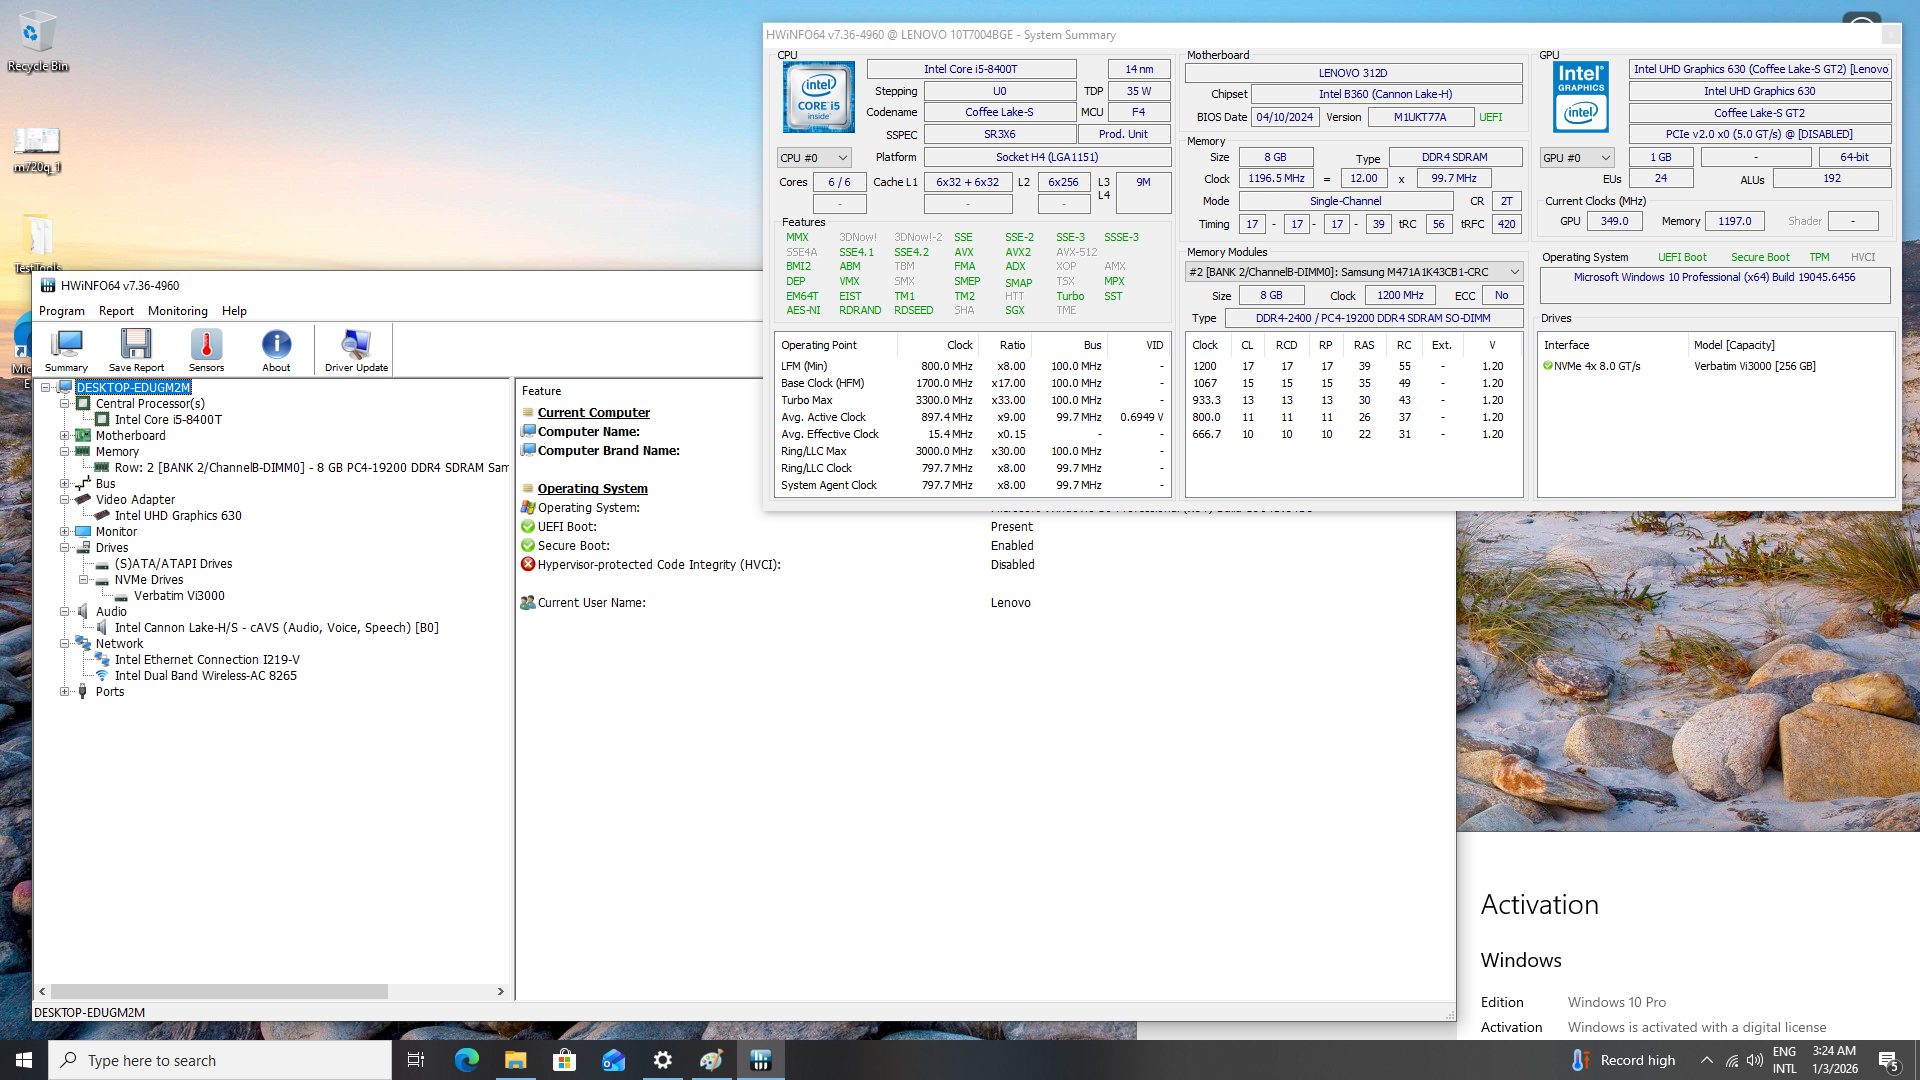1920x1080 pixels.
Task: Click the Save Report icon
Action: pyautogui.click(x=136, y=349)
